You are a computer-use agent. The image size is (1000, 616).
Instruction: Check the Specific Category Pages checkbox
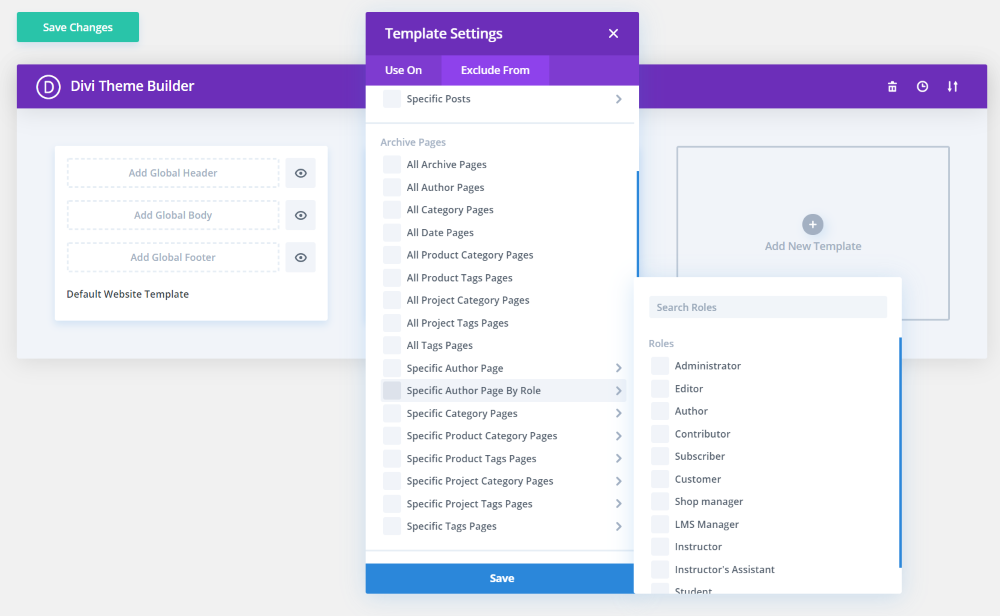pos(392,413)
